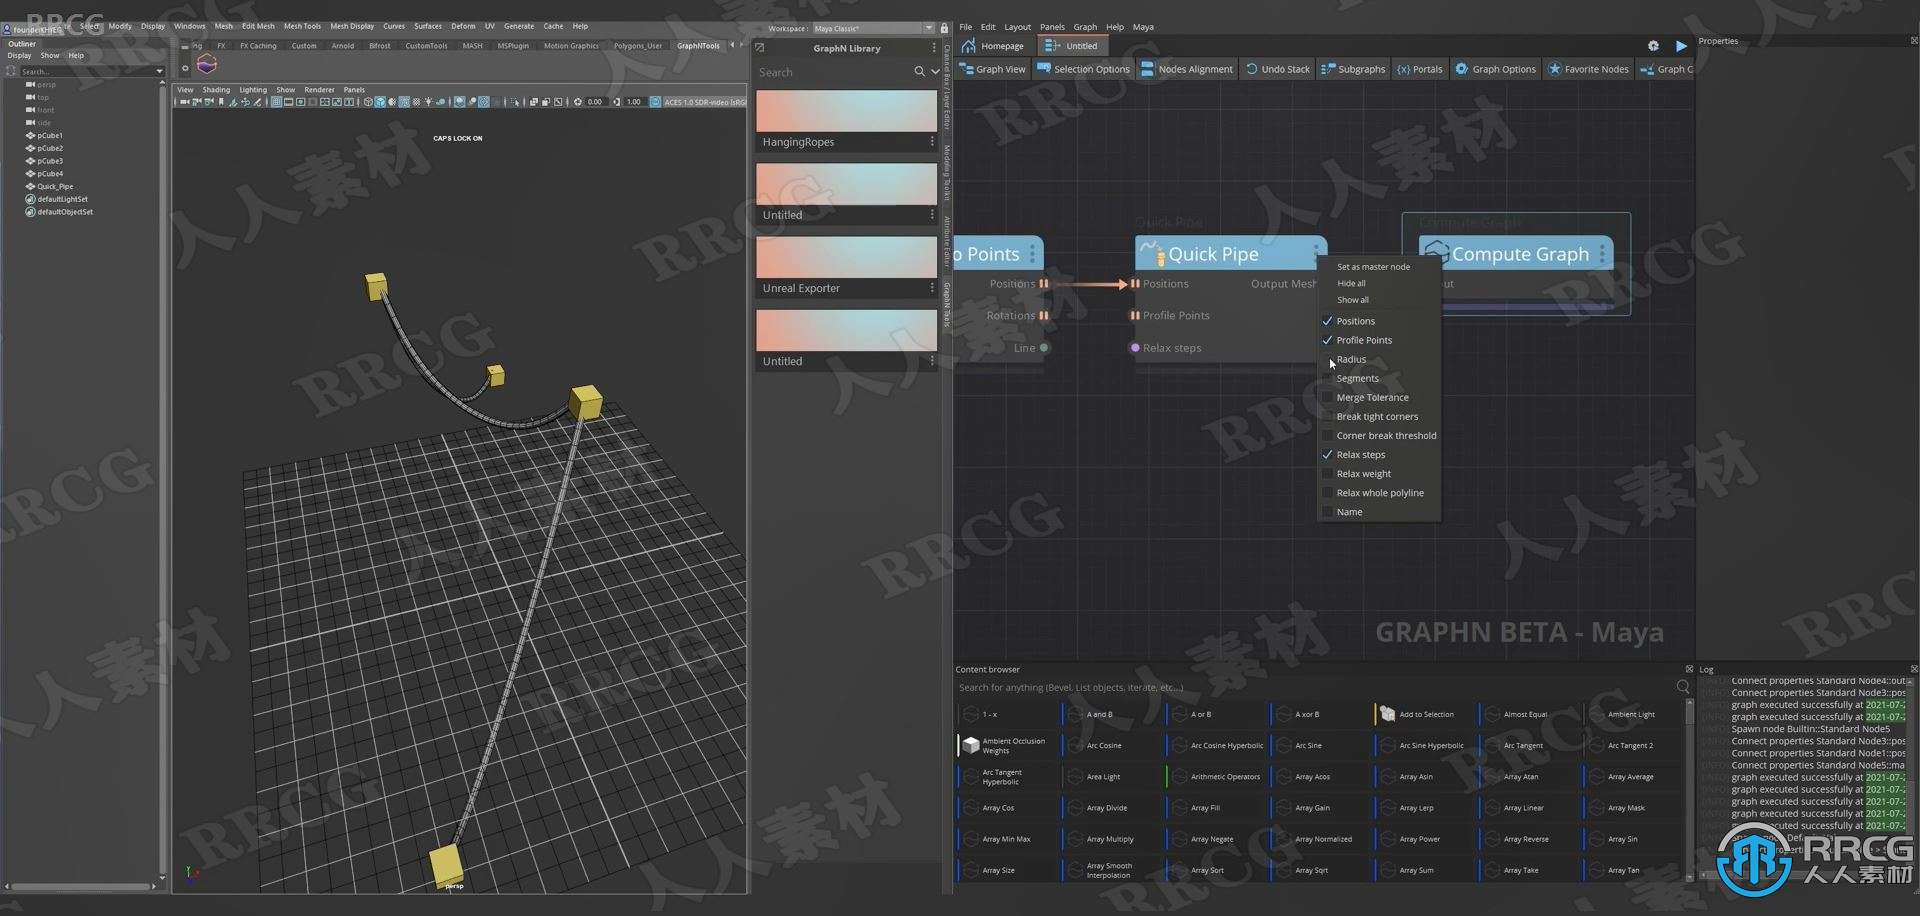Select the Add to Selection node

click(x=1426, y=714)
